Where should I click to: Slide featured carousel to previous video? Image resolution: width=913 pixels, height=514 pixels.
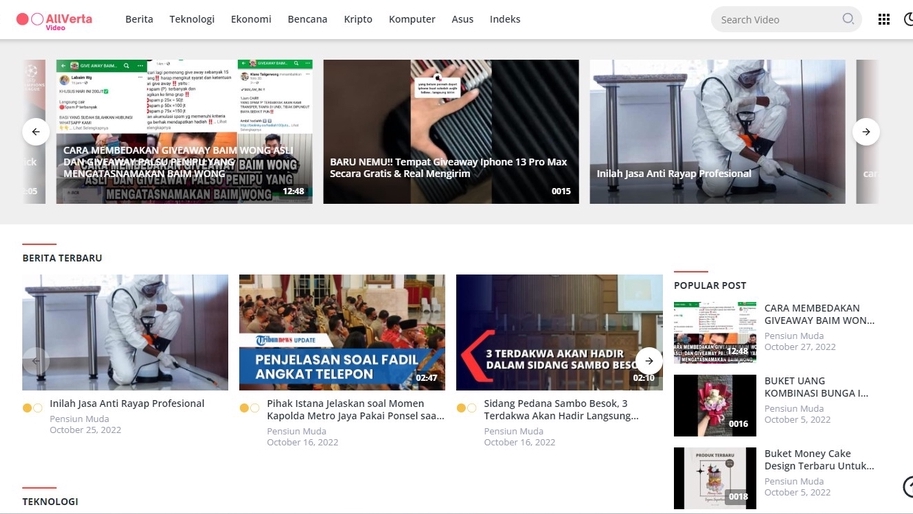(36, 132)
